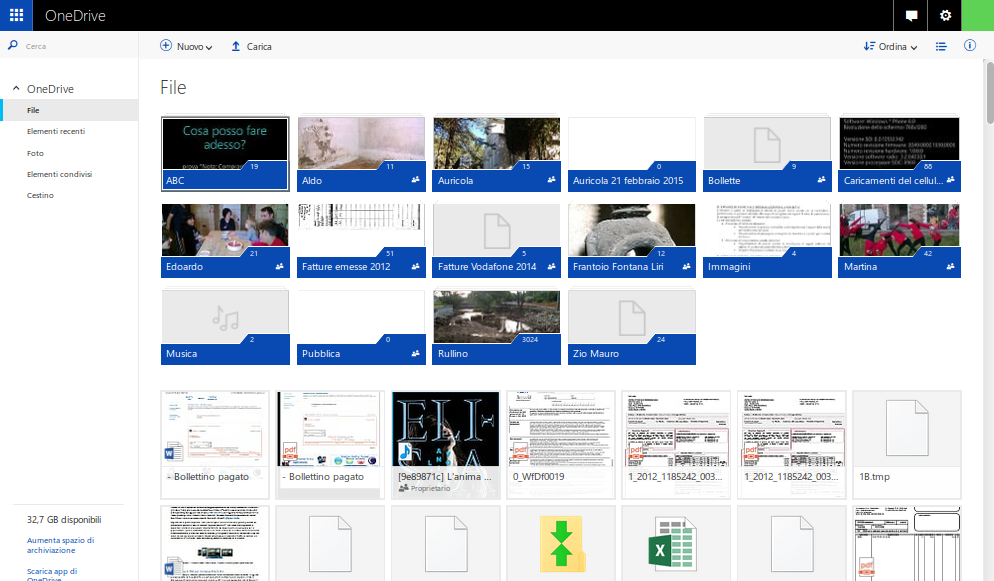This screenshot has width=994, height=581.
Task: Click the shared-people icon on Edoardo folder
Action: [280, 267]
